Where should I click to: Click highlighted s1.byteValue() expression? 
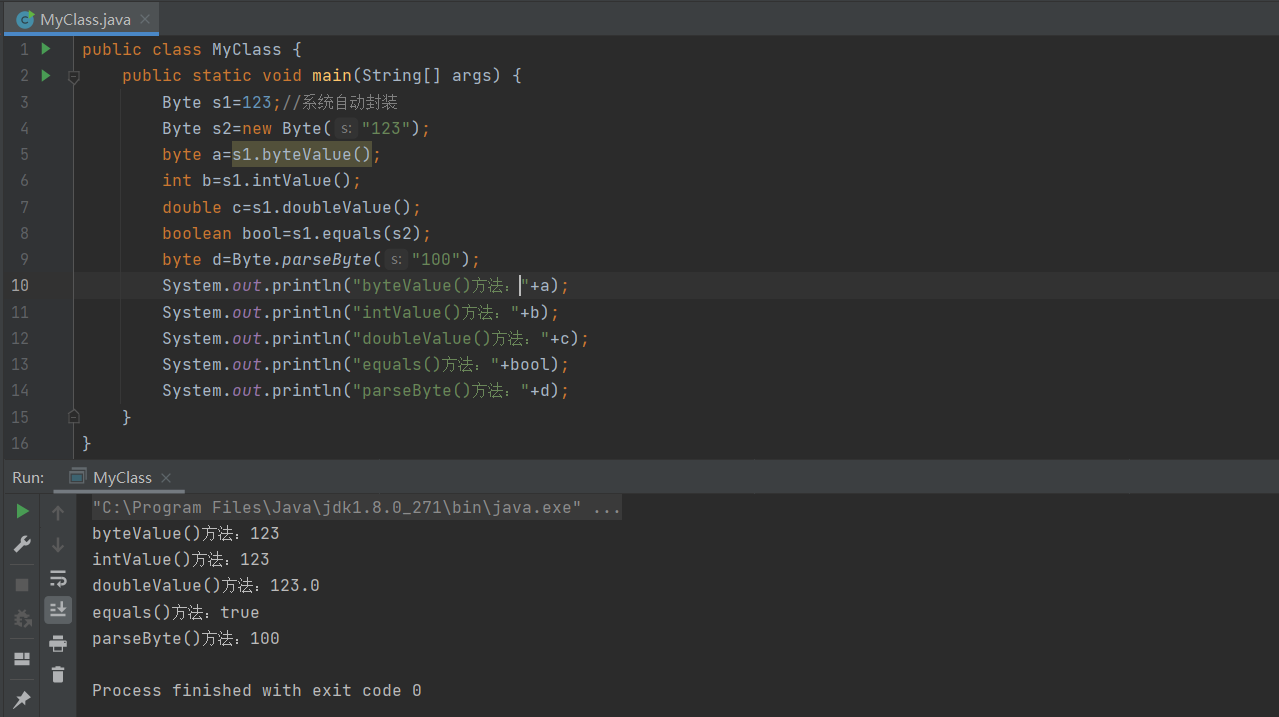302,155
